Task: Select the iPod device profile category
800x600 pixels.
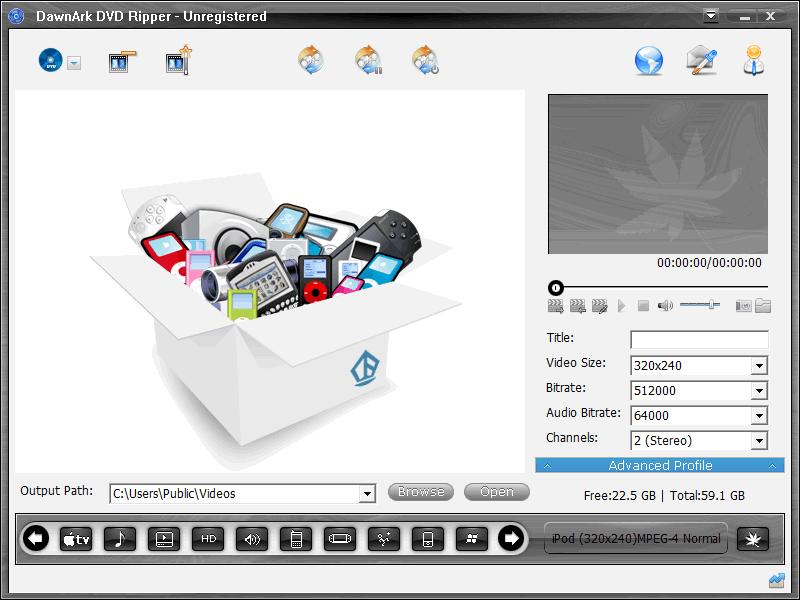Action: (428, 539)
